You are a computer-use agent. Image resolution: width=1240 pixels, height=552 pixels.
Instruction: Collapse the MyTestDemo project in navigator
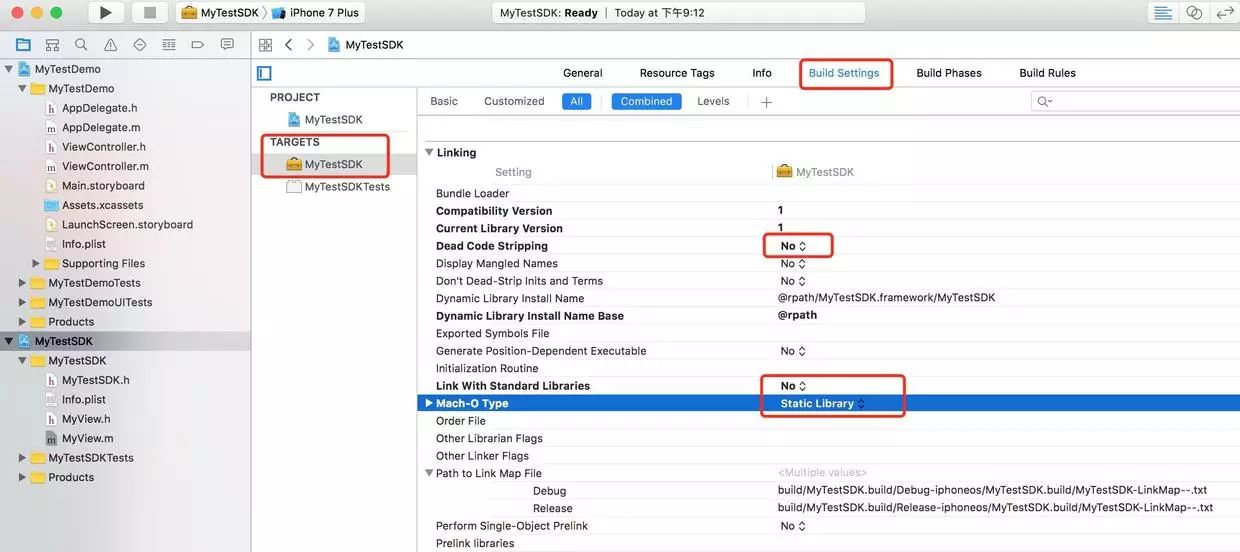(x=10, y=69)
